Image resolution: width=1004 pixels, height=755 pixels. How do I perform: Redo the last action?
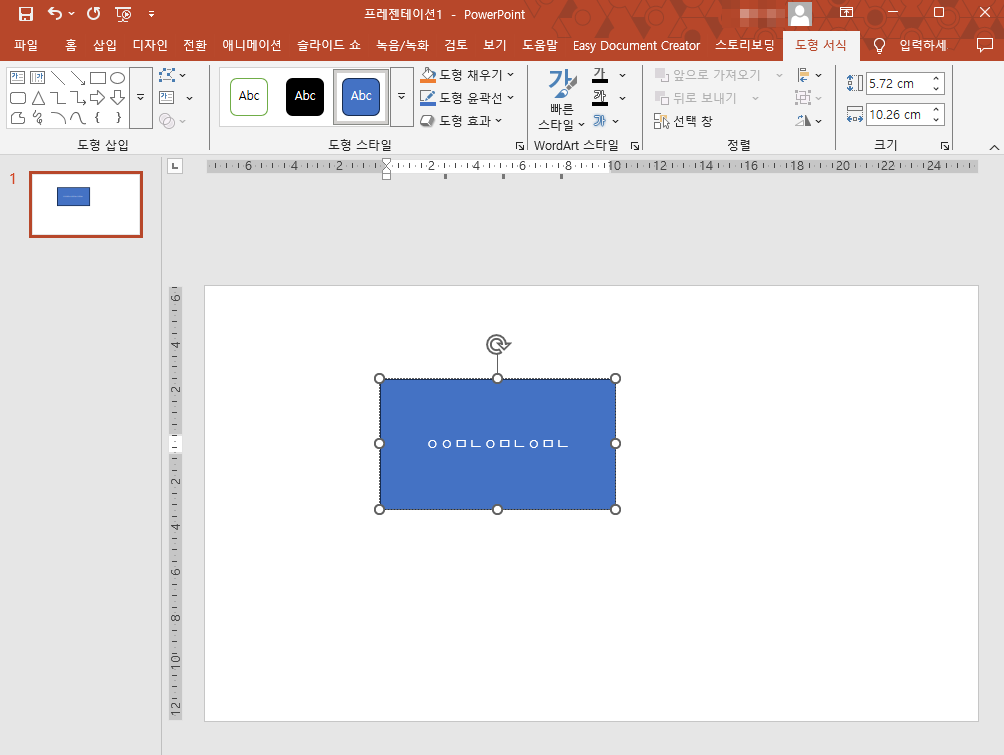93,13
